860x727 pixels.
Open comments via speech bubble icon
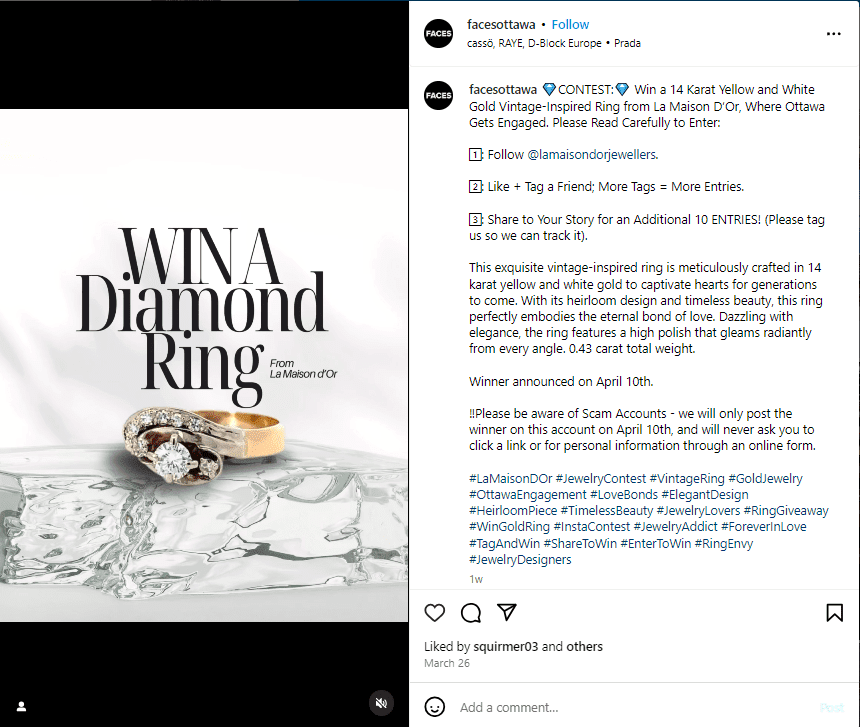[471, 613]
